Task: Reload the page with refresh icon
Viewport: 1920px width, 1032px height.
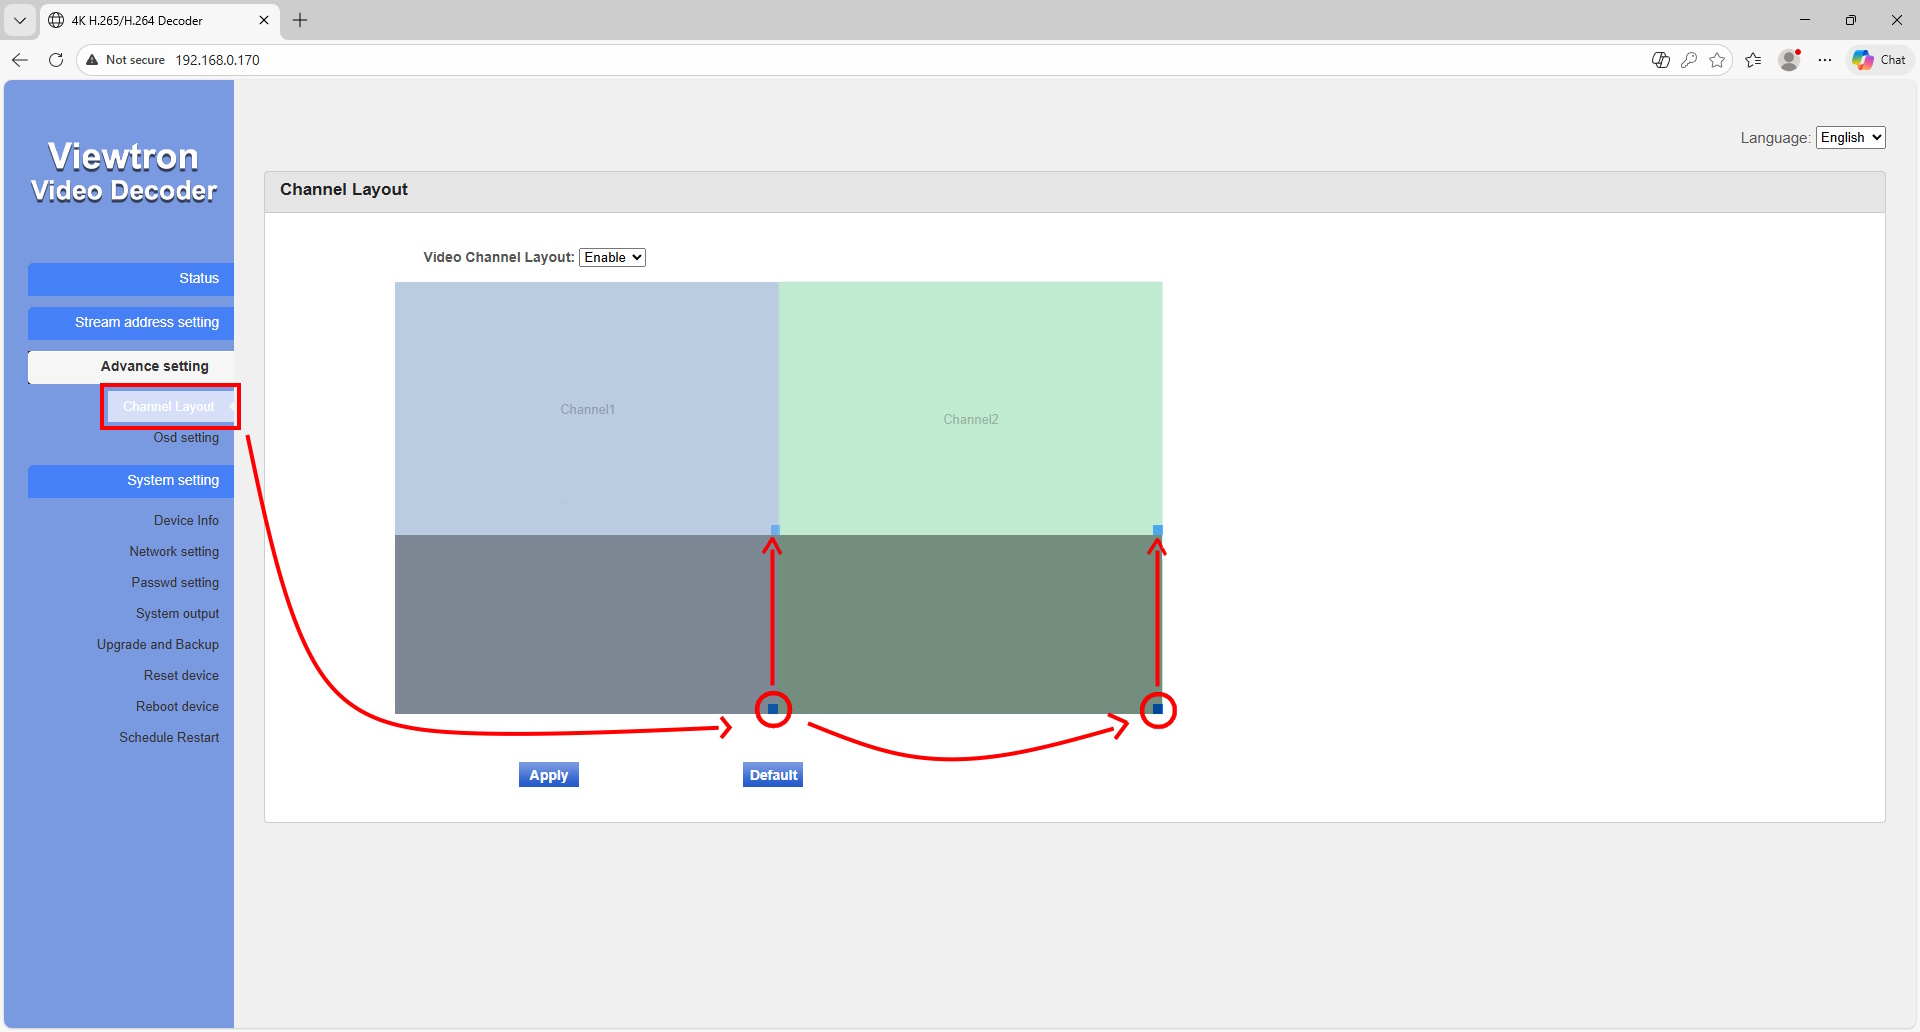Action: coord(56,60)
